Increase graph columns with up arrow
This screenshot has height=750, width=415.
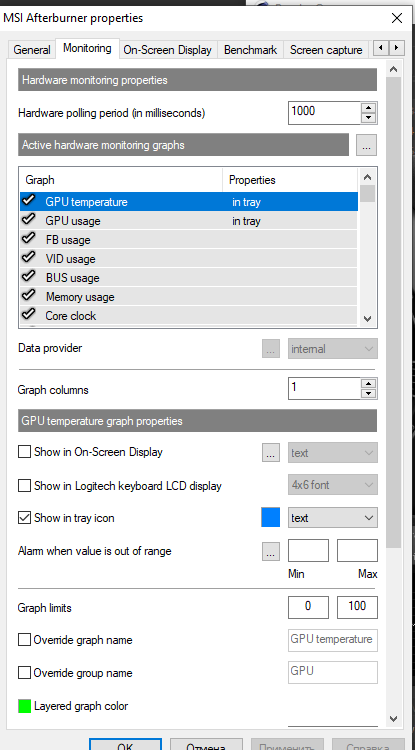coord(368,383)
